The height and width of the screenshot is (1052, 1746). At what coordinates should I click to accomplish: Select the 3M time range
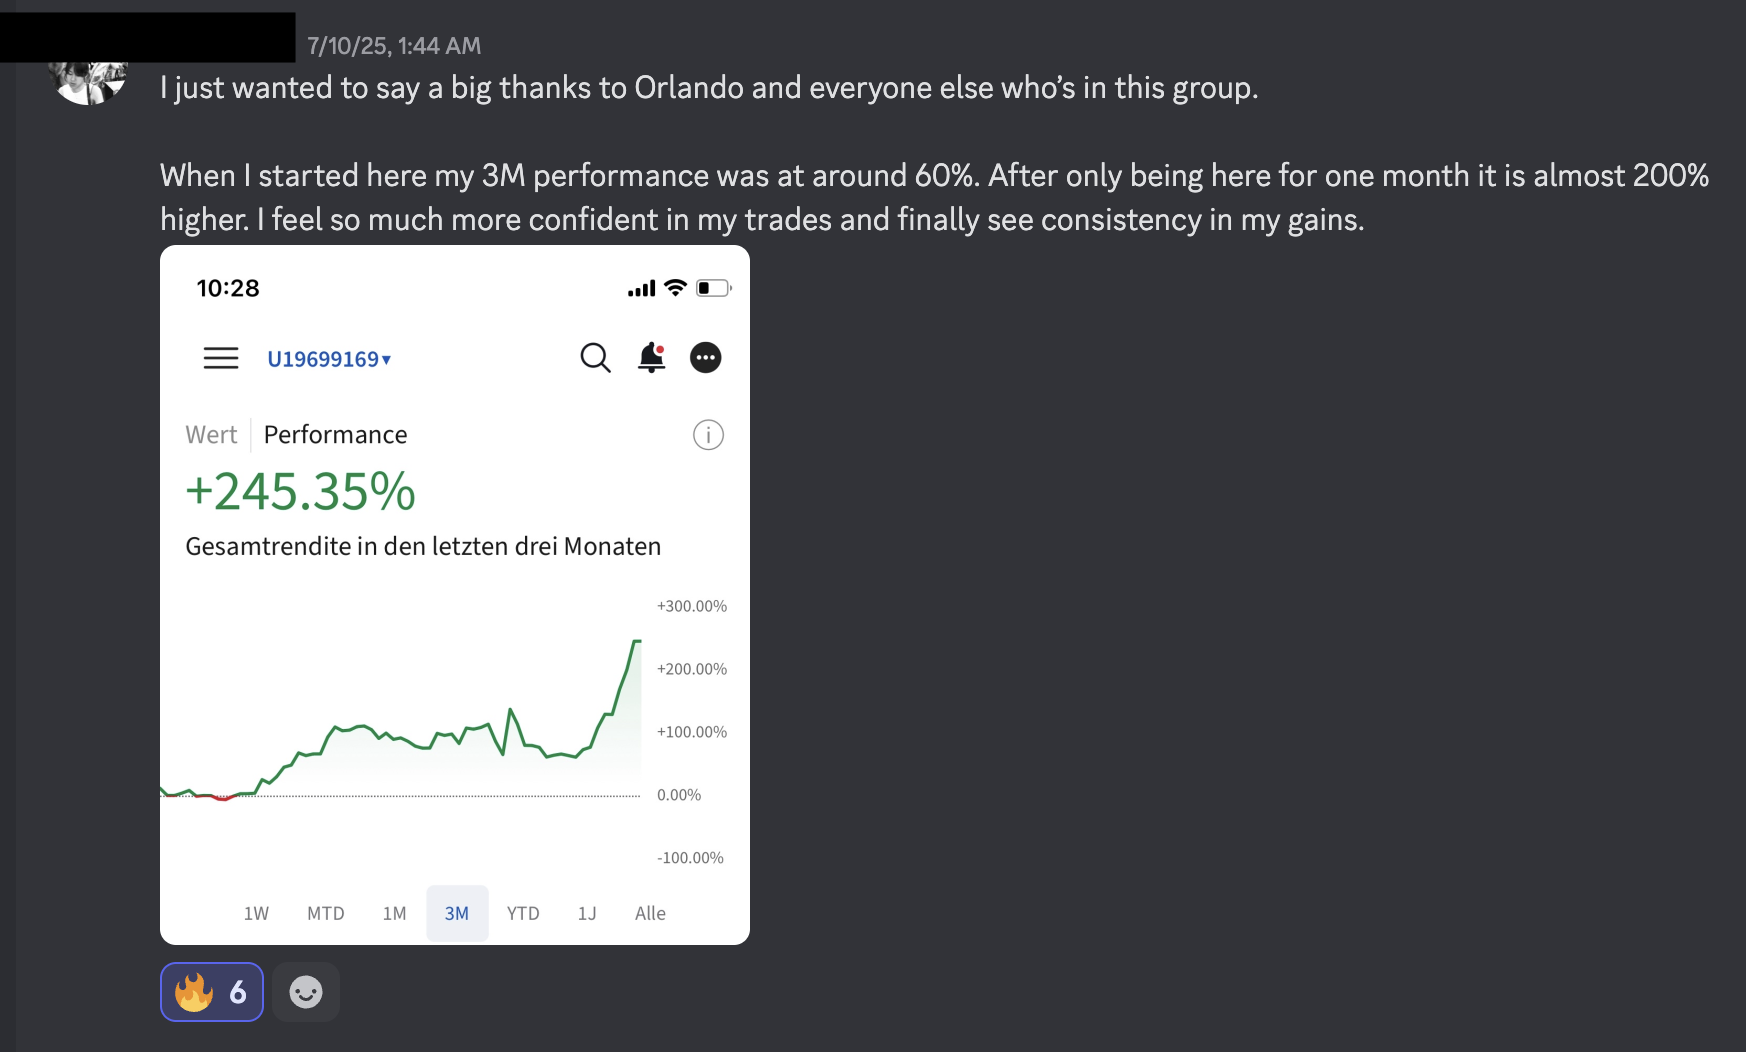point(457,913)
